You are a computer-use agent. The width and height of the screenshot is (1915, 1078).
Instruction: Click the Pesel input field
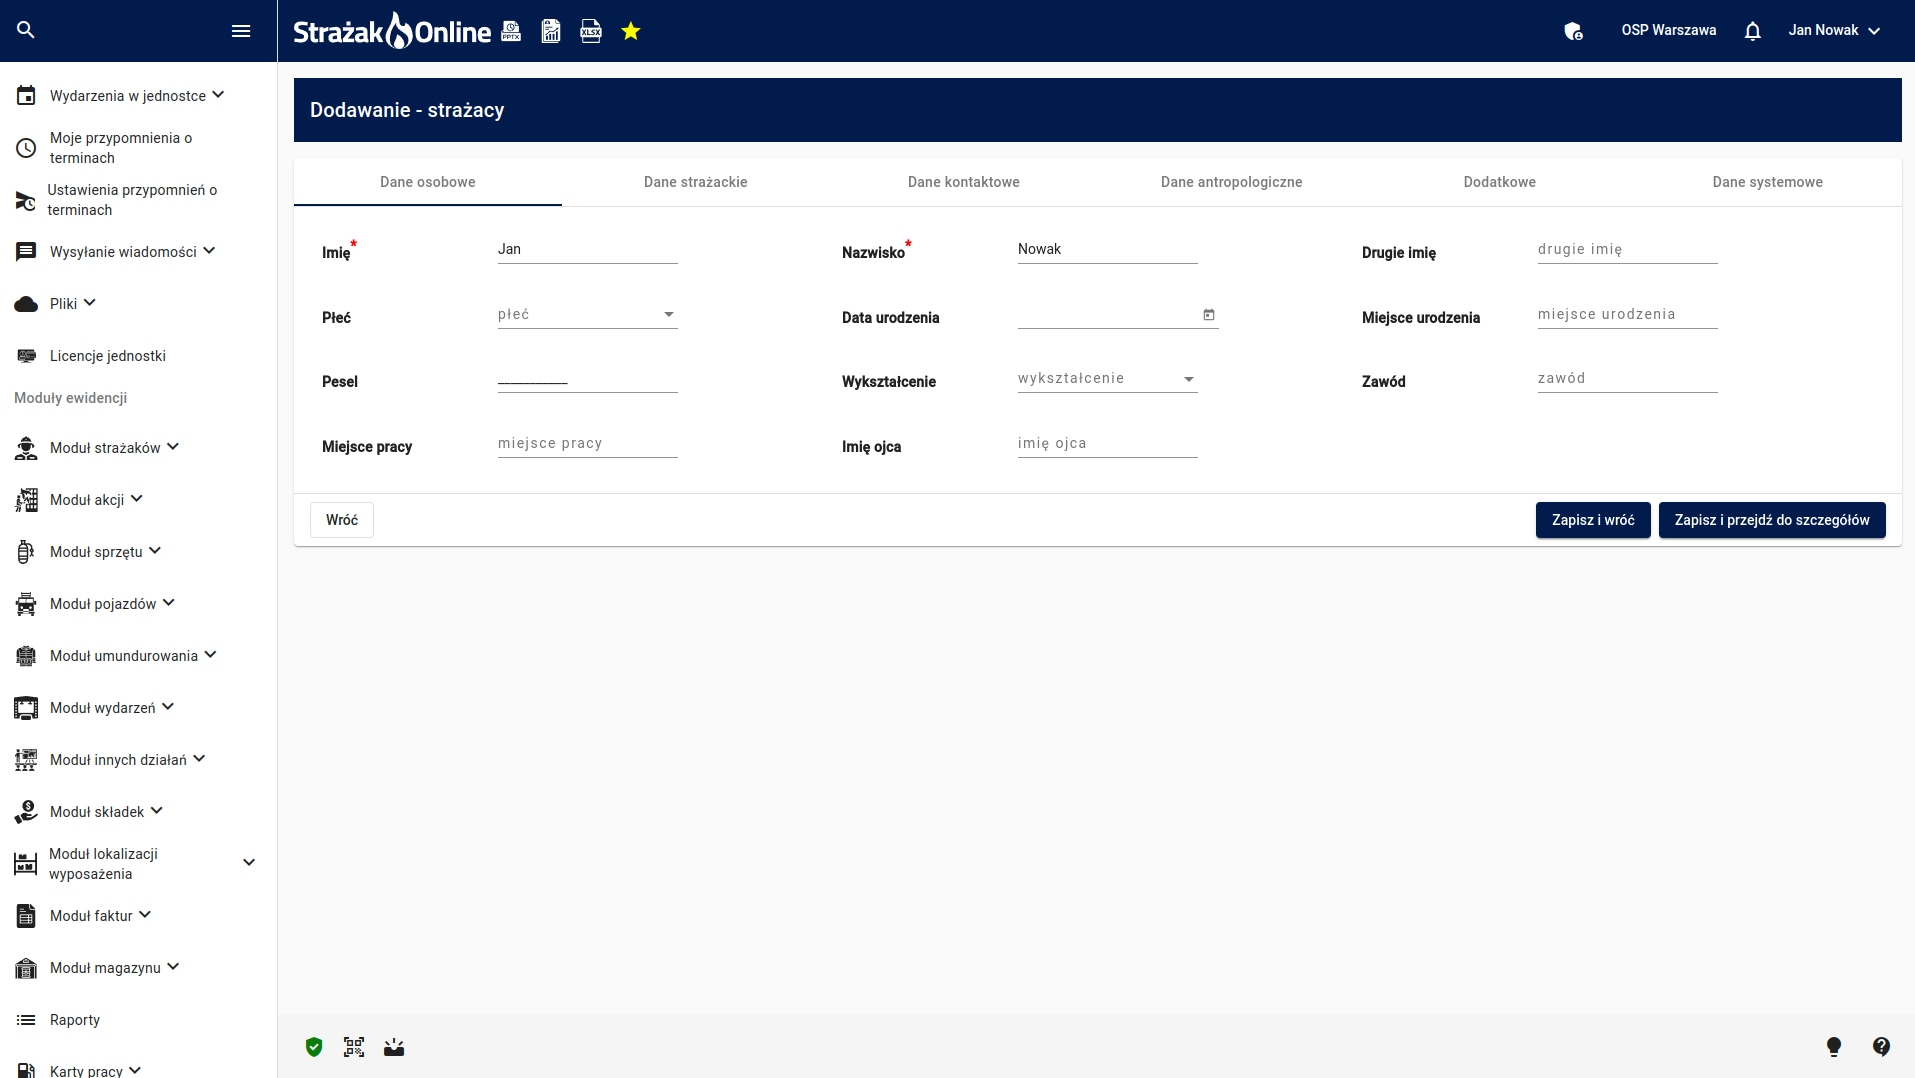(x=588, y=380)
